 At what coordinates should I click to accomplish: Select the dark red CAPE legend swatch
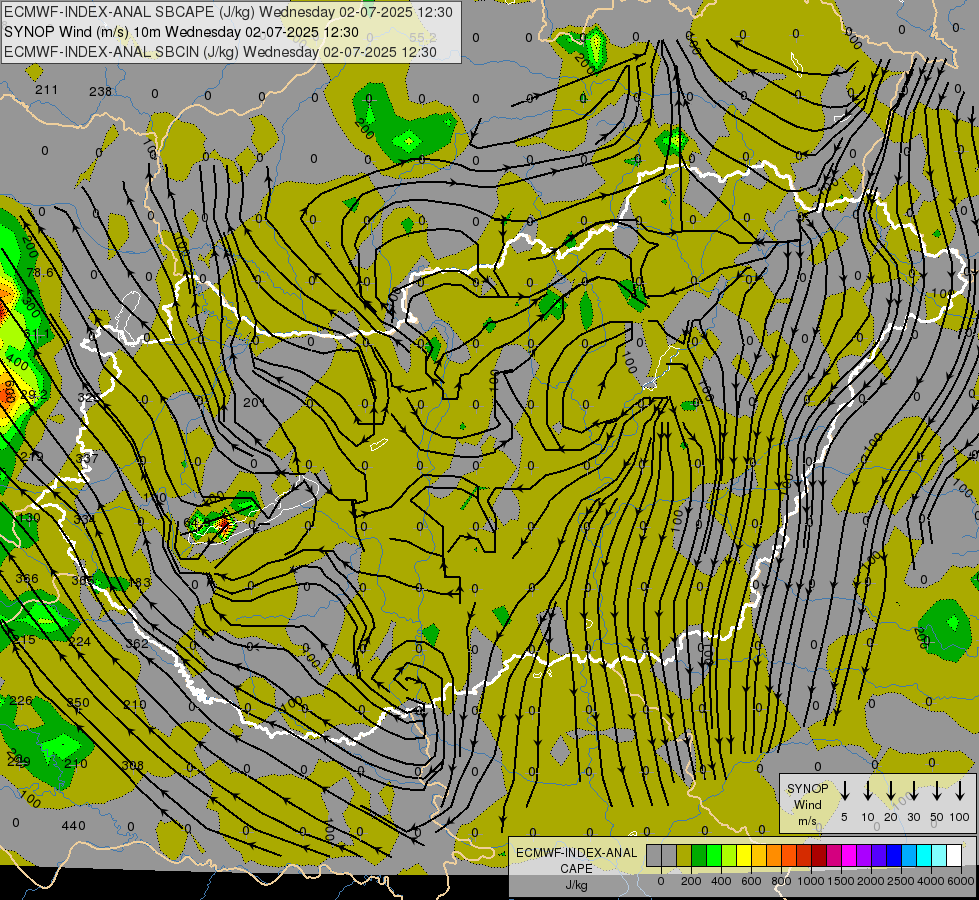(819, 855)
